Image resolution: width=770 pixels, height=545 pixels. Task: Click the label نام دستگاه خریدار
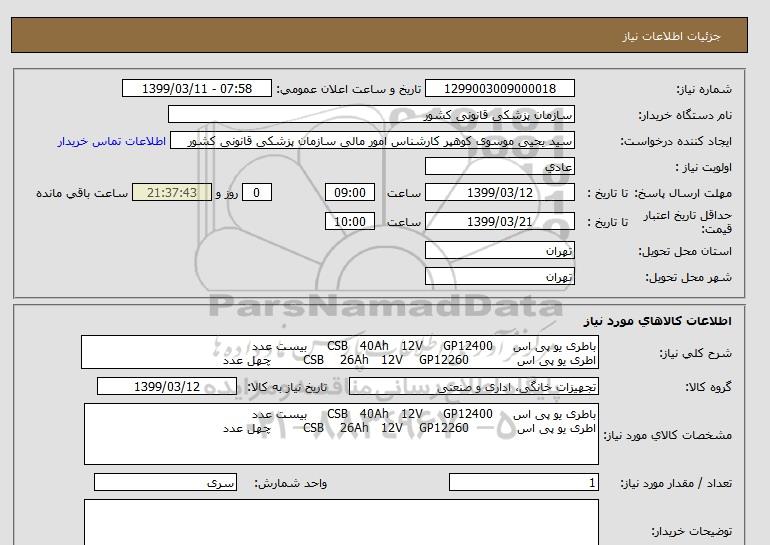(x=685, y=115)
